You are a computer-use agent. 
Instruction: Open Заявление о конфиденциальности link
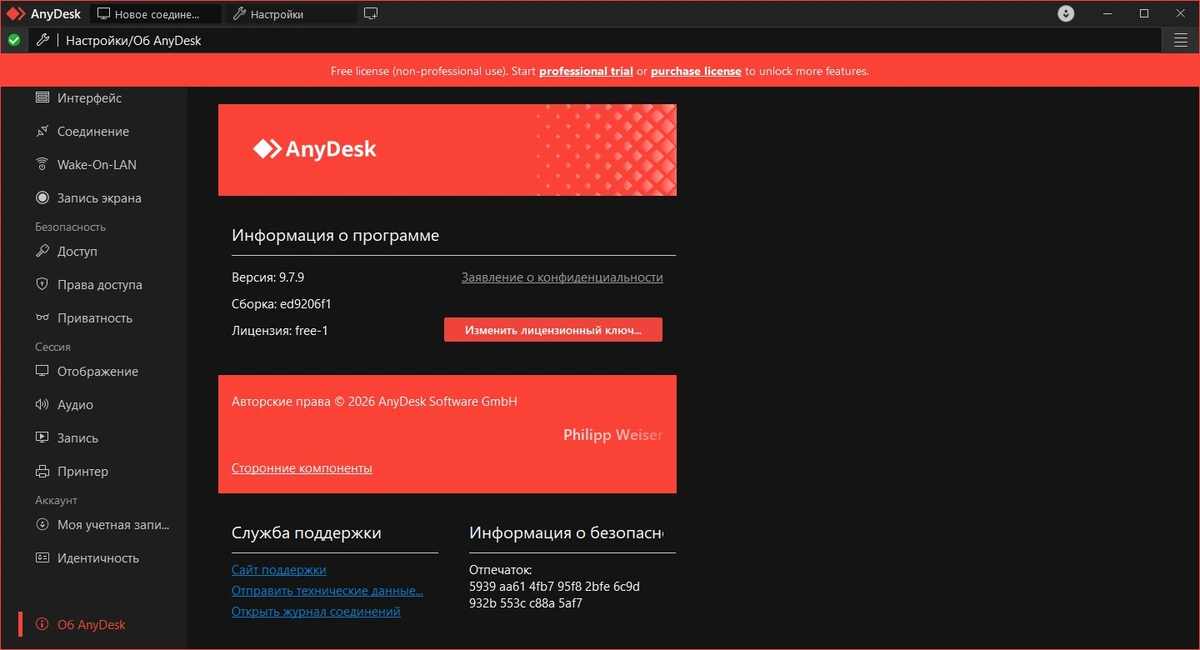click(562, 277)
